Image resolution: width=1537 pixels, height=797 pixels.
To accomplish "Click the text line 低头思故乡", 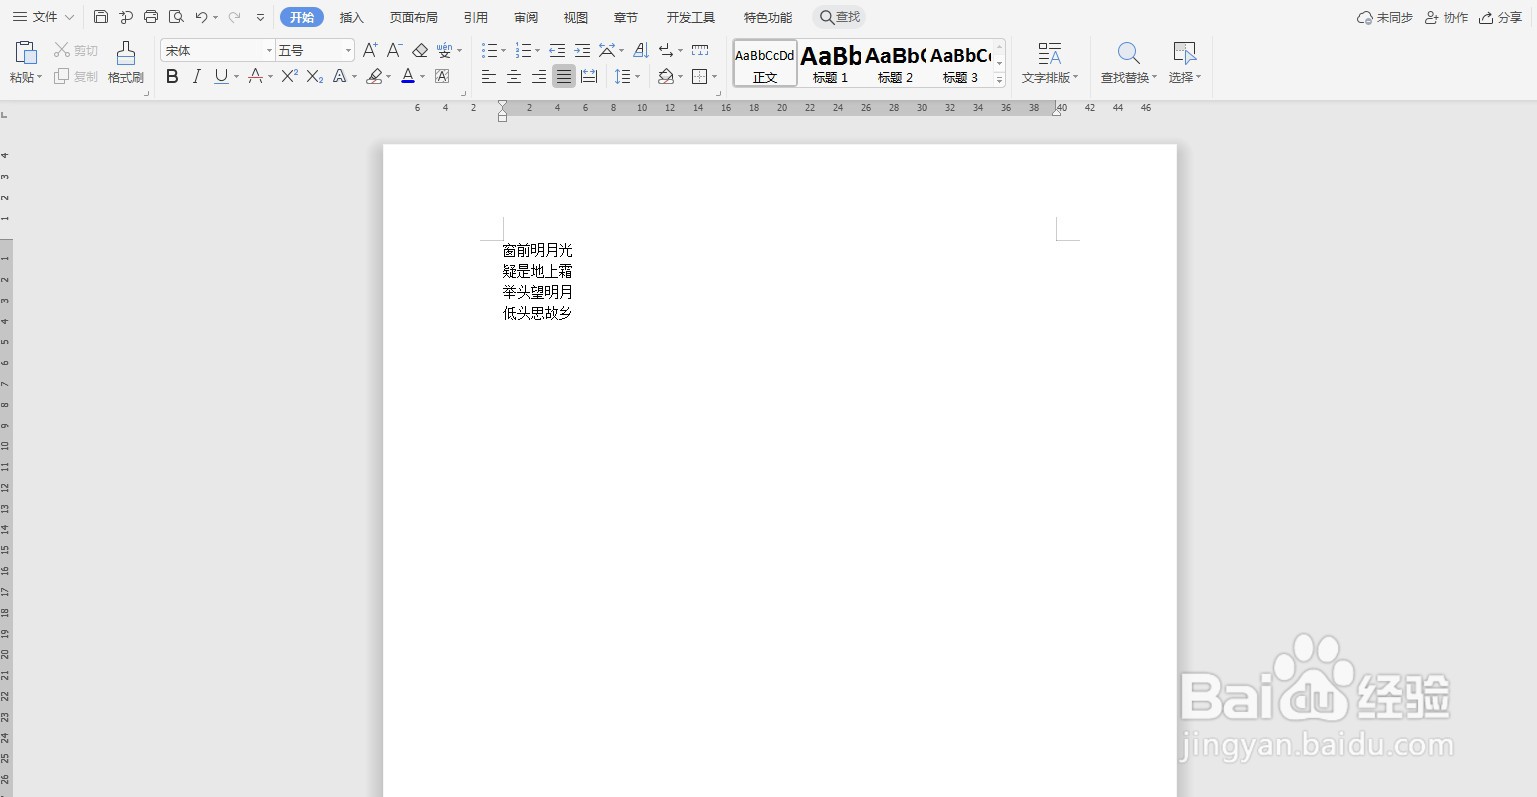I will coord(538,313).
